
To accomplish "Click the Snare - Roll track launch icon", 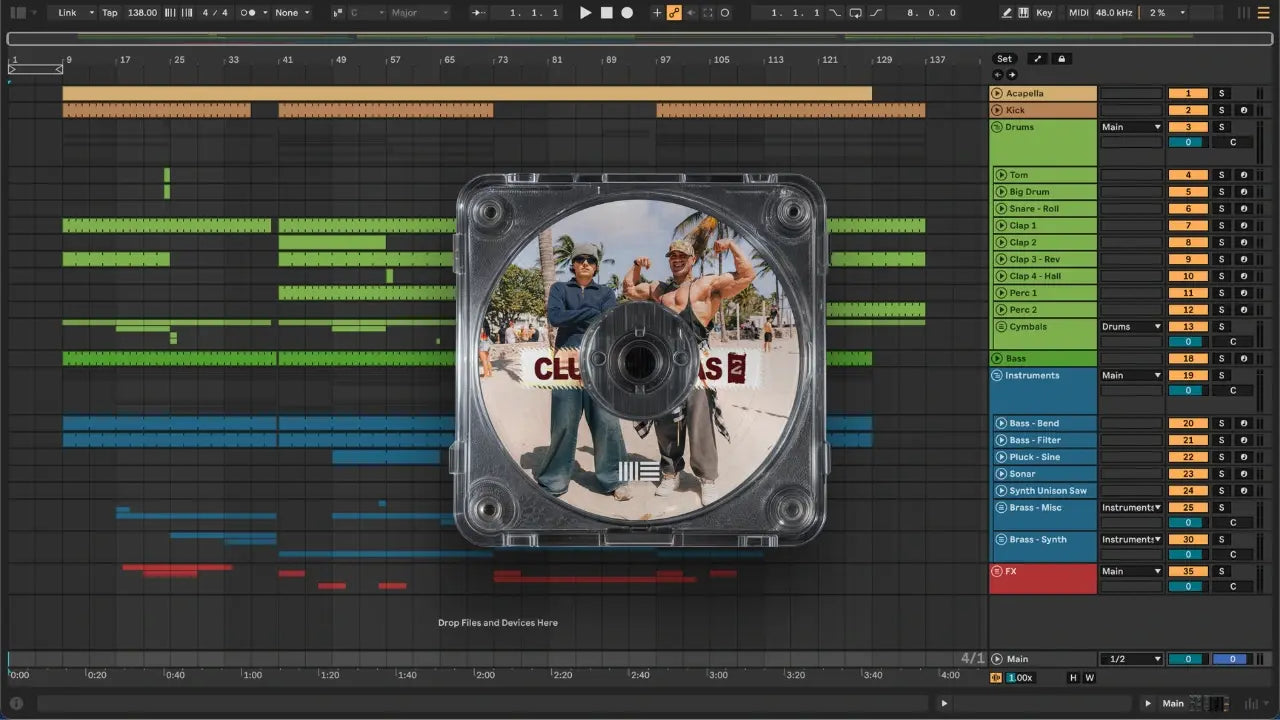I will coord(1001,208).
